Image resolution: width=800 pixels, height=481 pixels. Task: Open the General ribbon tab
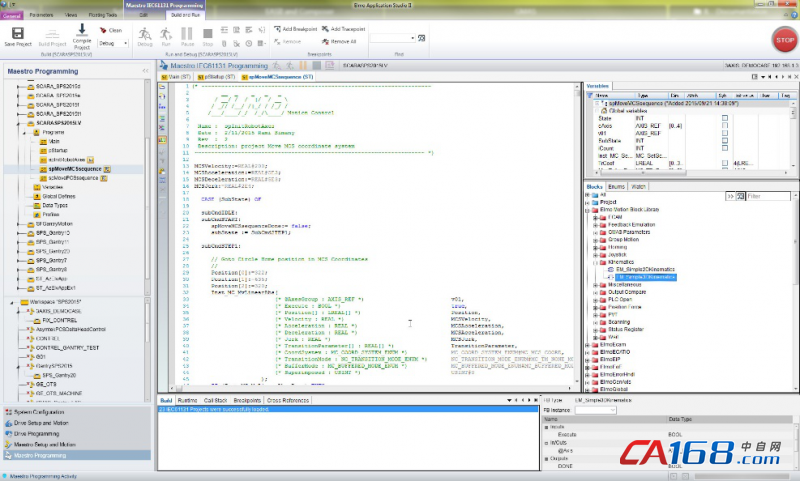(11, 16)
